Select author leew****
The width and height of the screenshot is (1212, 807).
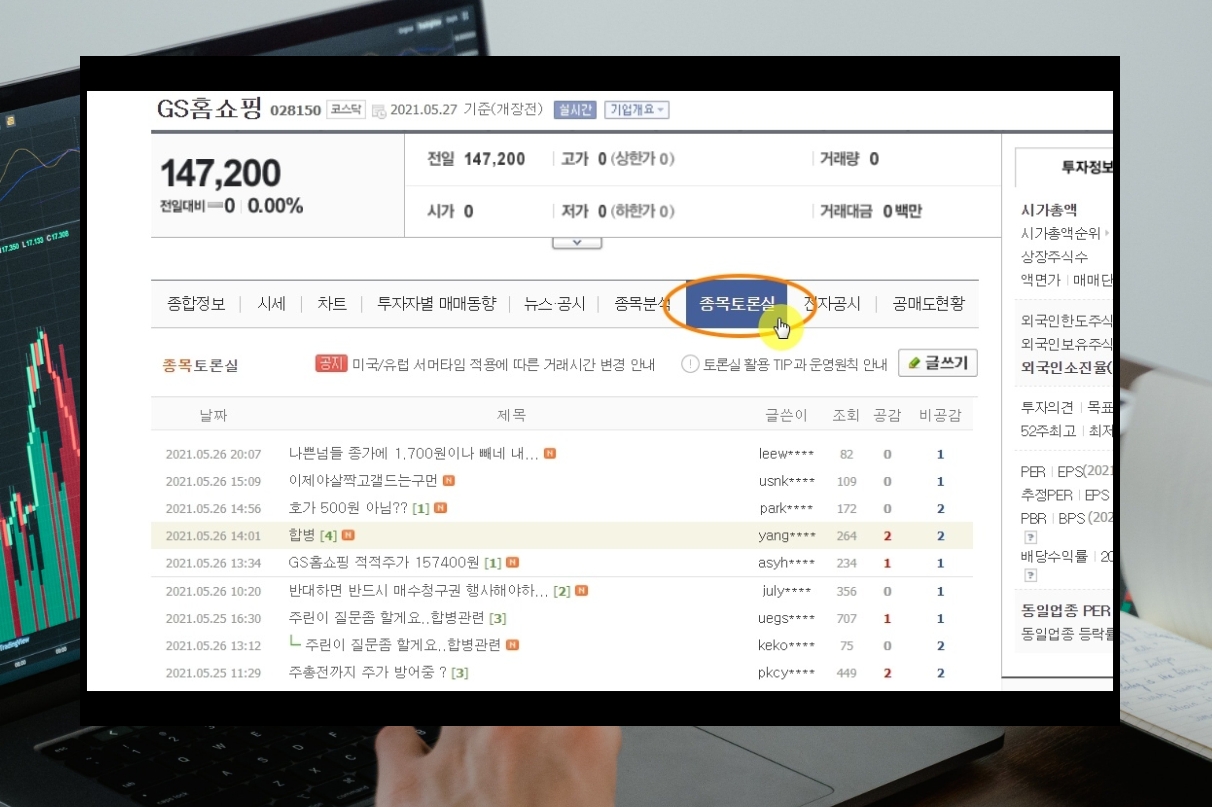pos(787,454)
